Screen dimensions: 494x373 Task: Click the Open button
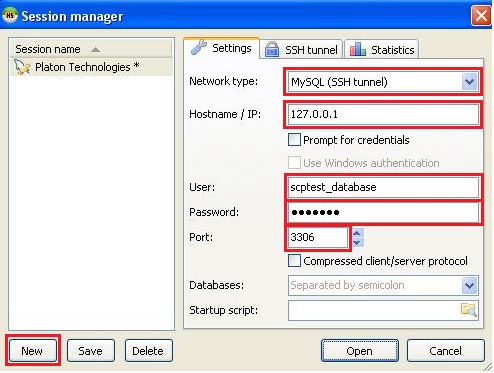tap(359, 351)
